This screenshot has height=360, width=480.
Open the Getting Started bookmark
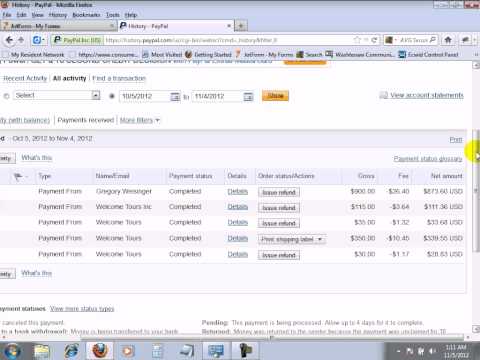tap(208, 54)
